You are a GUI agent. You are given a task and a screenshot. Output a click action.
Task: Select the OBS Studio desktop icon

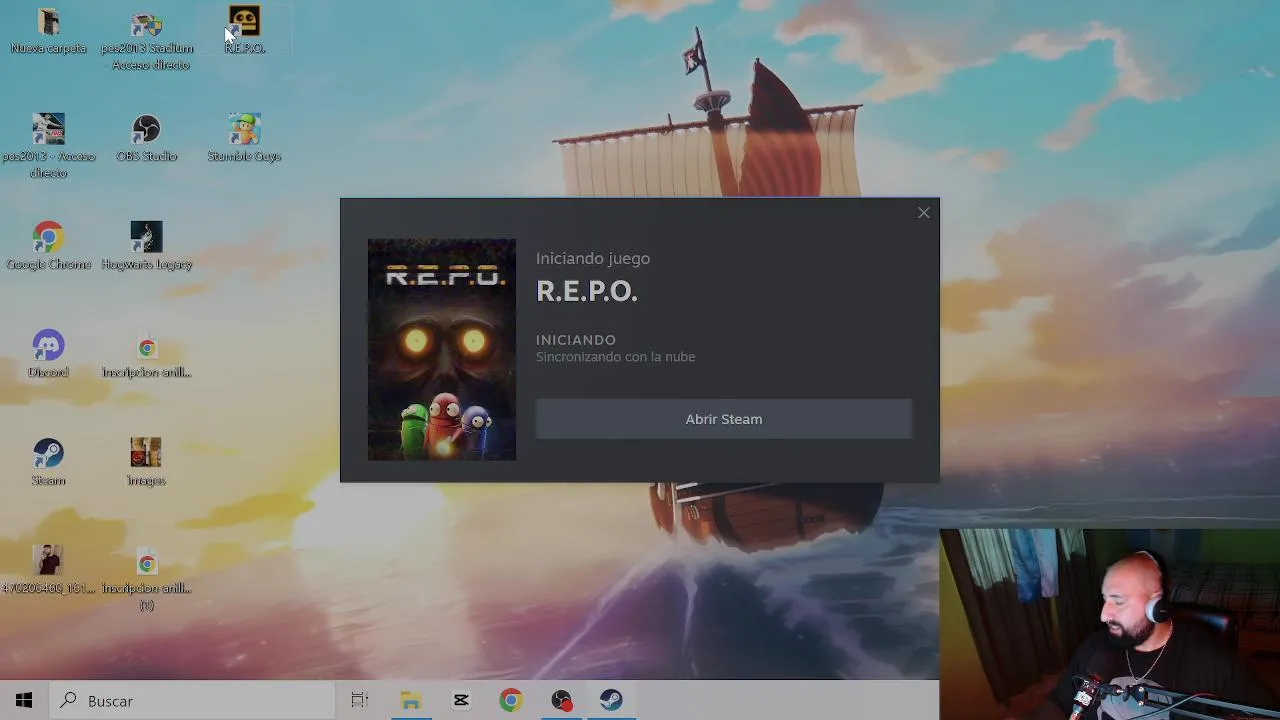[146, 138]
